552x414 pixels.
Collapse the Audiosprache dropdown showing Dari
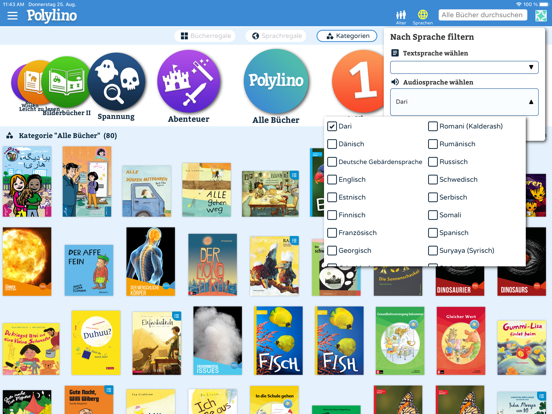point(464,102)
